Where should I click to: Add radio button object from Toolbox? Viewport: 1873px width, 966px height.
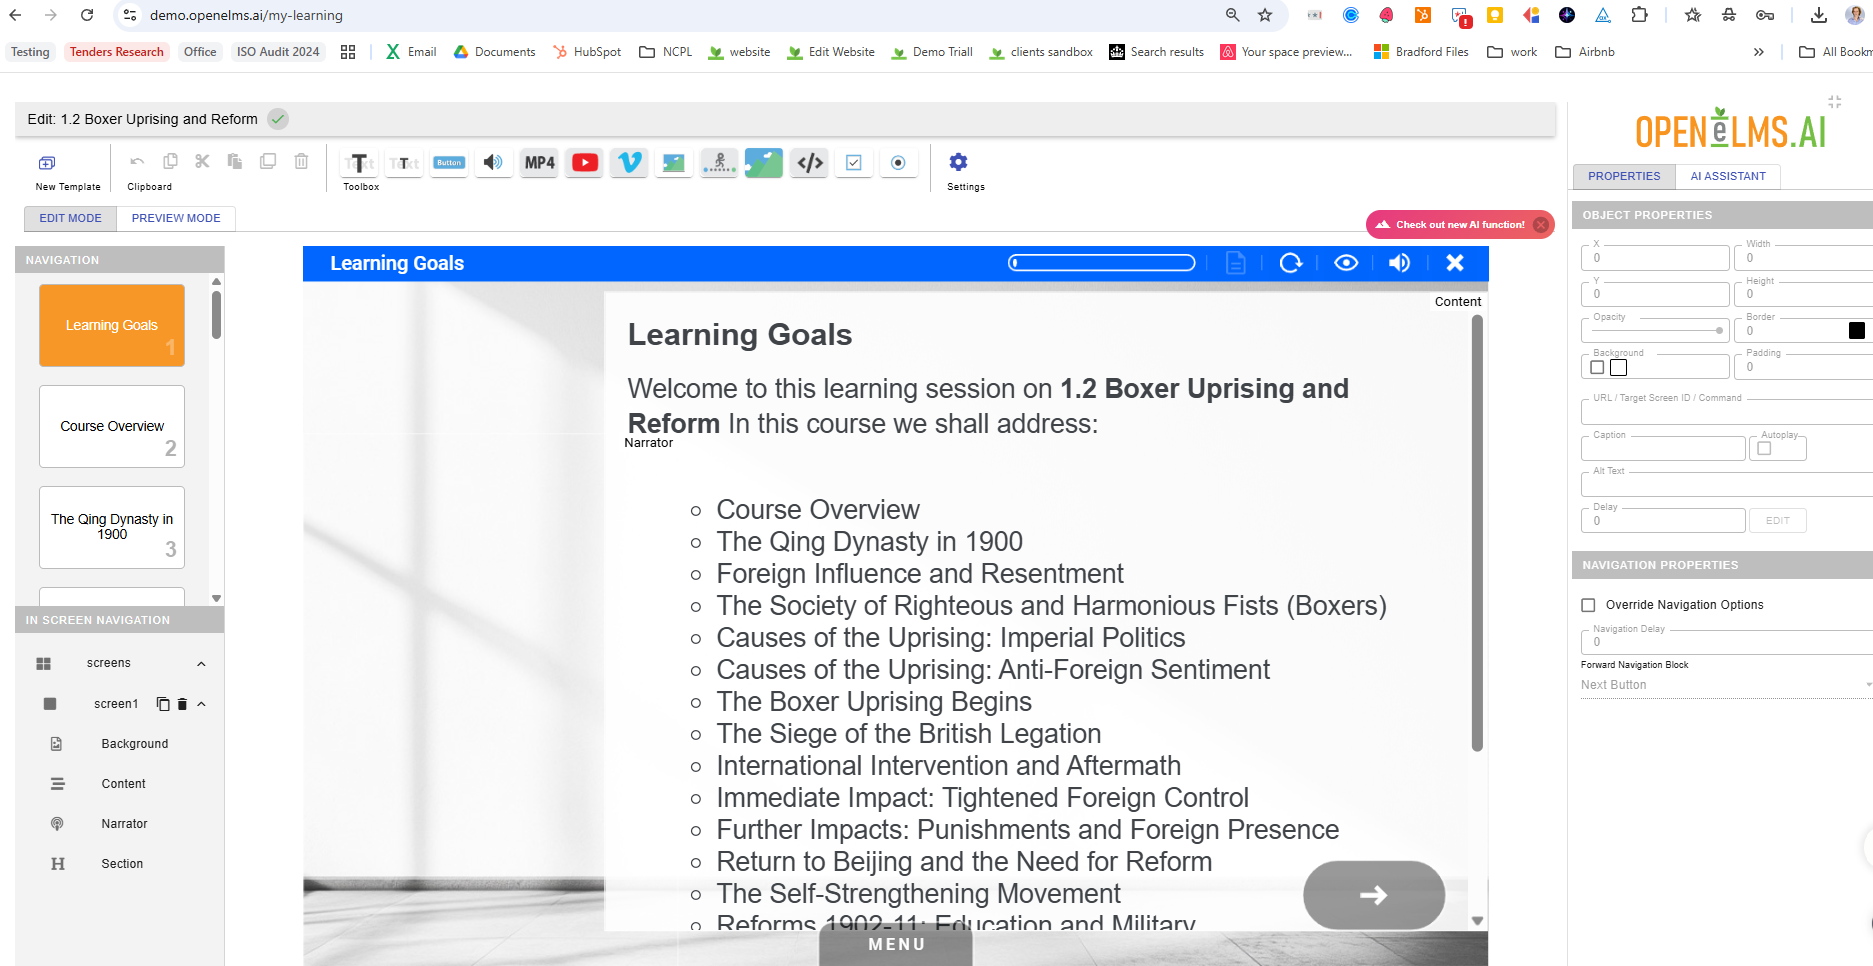click(x=898, y=162)
